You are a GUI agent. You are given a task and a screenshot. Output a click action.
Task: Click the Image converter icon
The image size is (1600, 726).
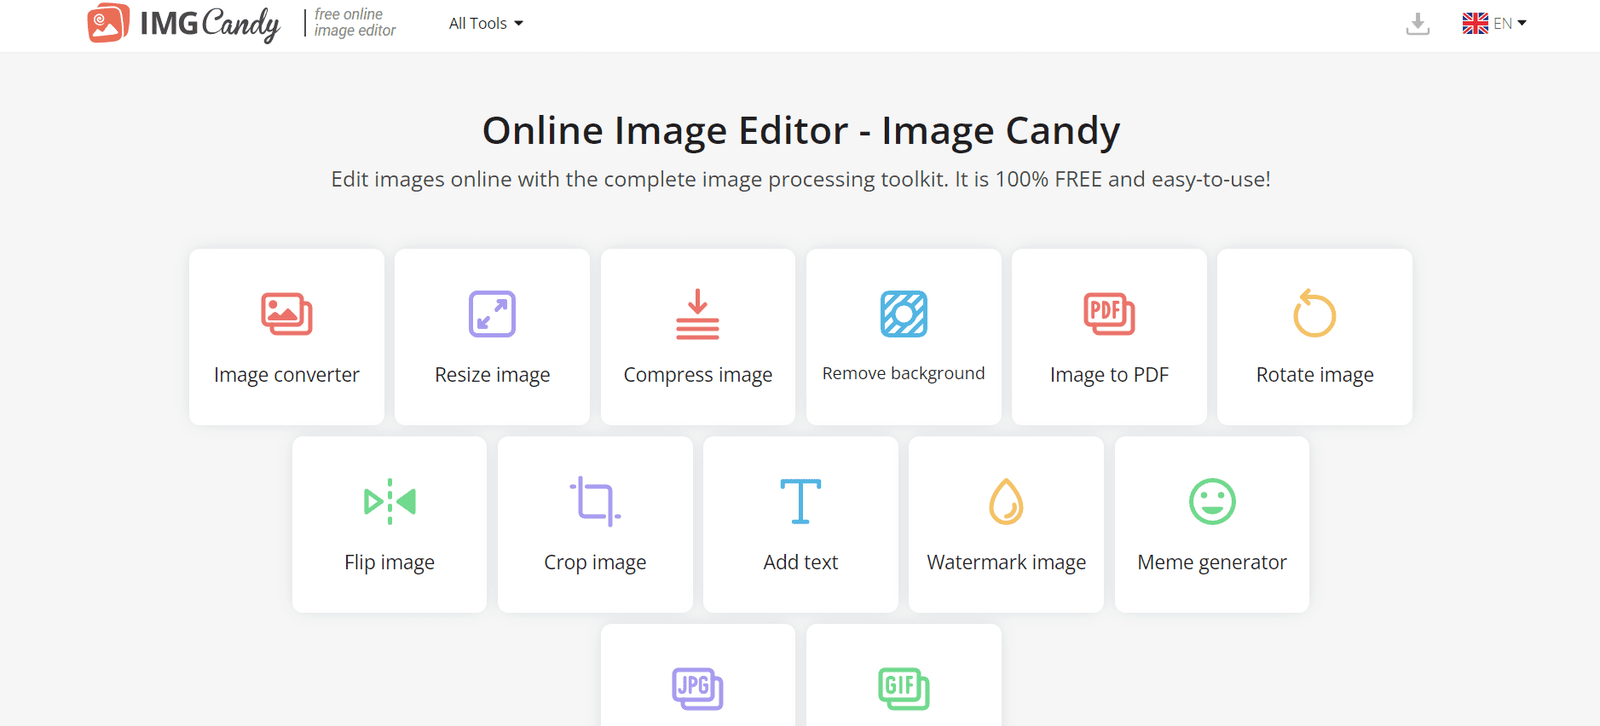tap(286, 314)
